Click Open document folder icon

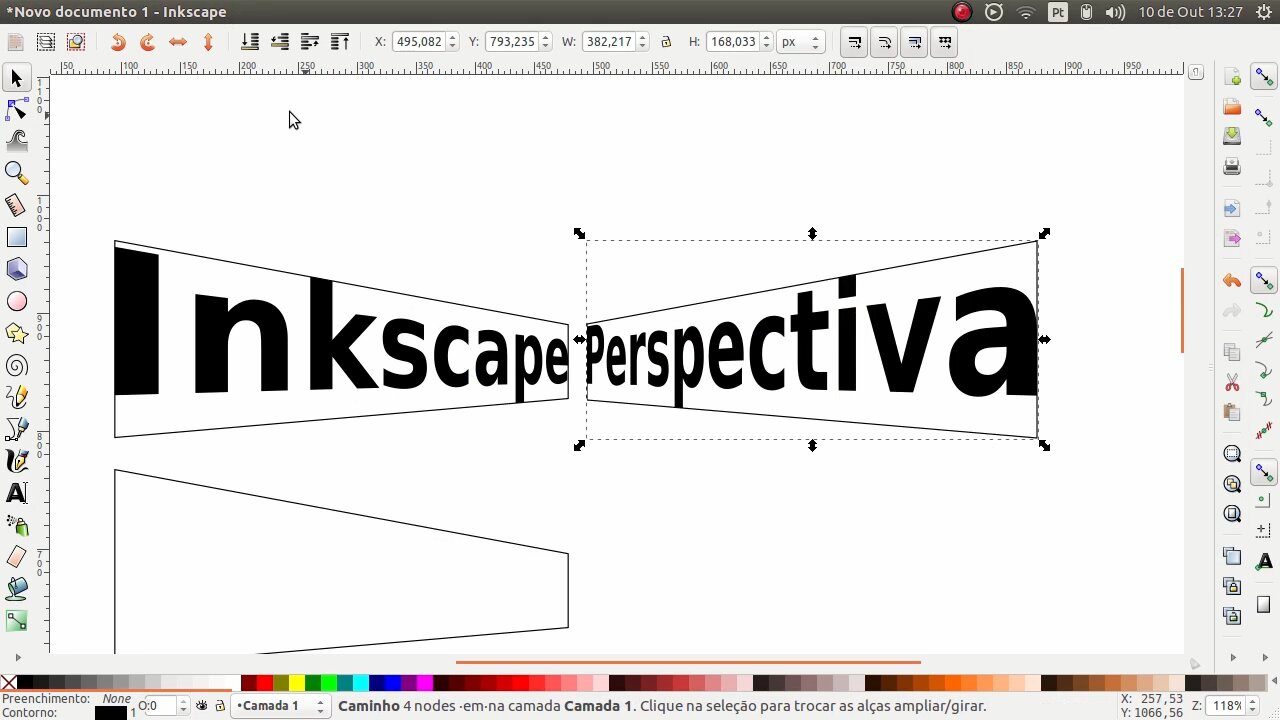(x=1232, y=107)
